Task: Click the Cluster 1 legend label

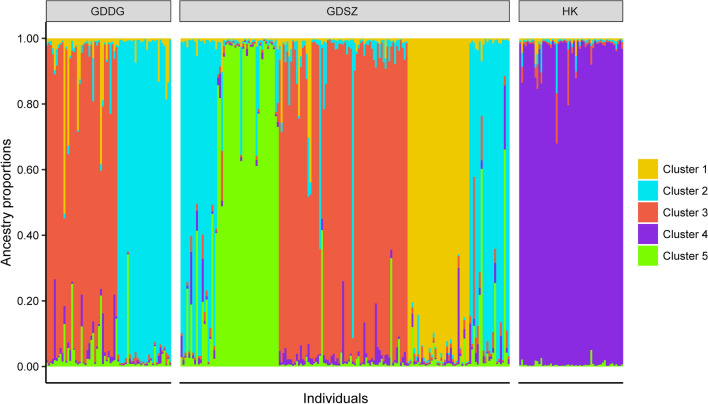Action: [685, 169]
